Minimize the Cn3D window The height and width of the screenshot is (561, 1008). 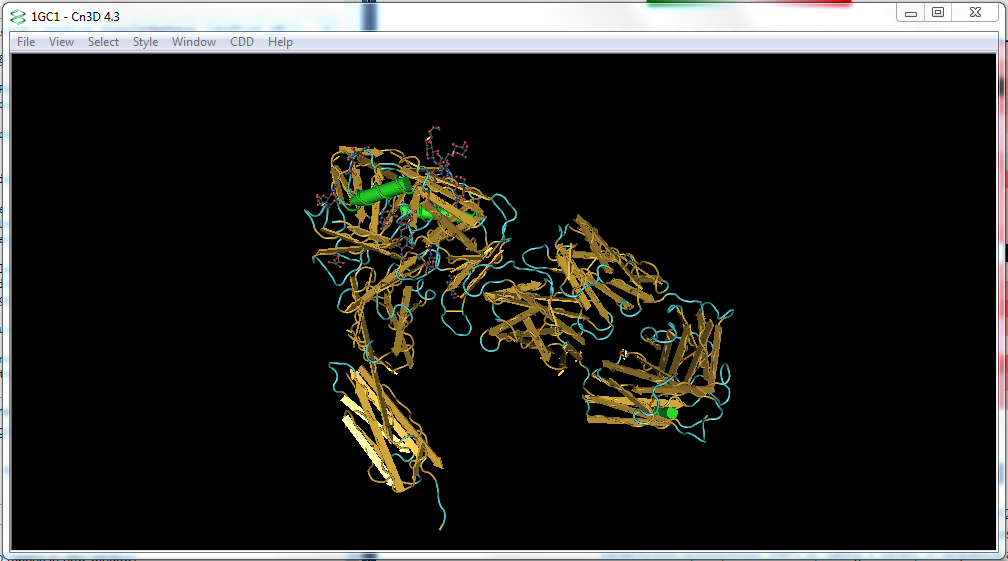(x=909, y=13)
